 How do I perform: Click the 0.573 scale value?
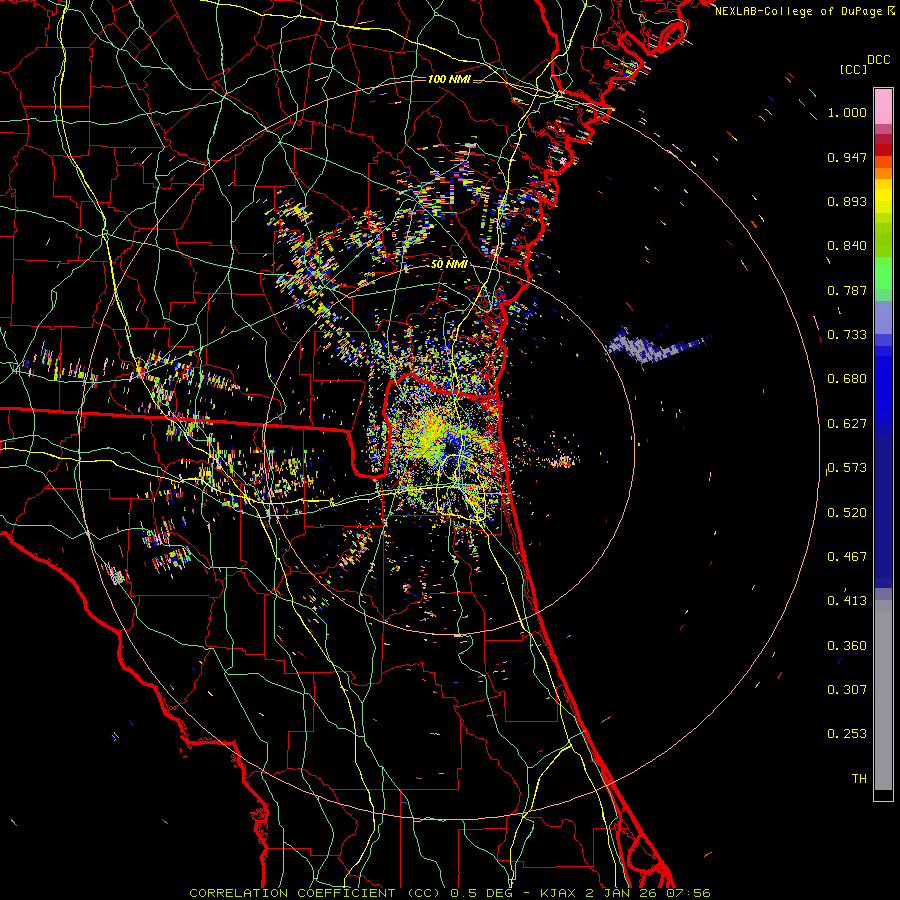pos(847,468)
